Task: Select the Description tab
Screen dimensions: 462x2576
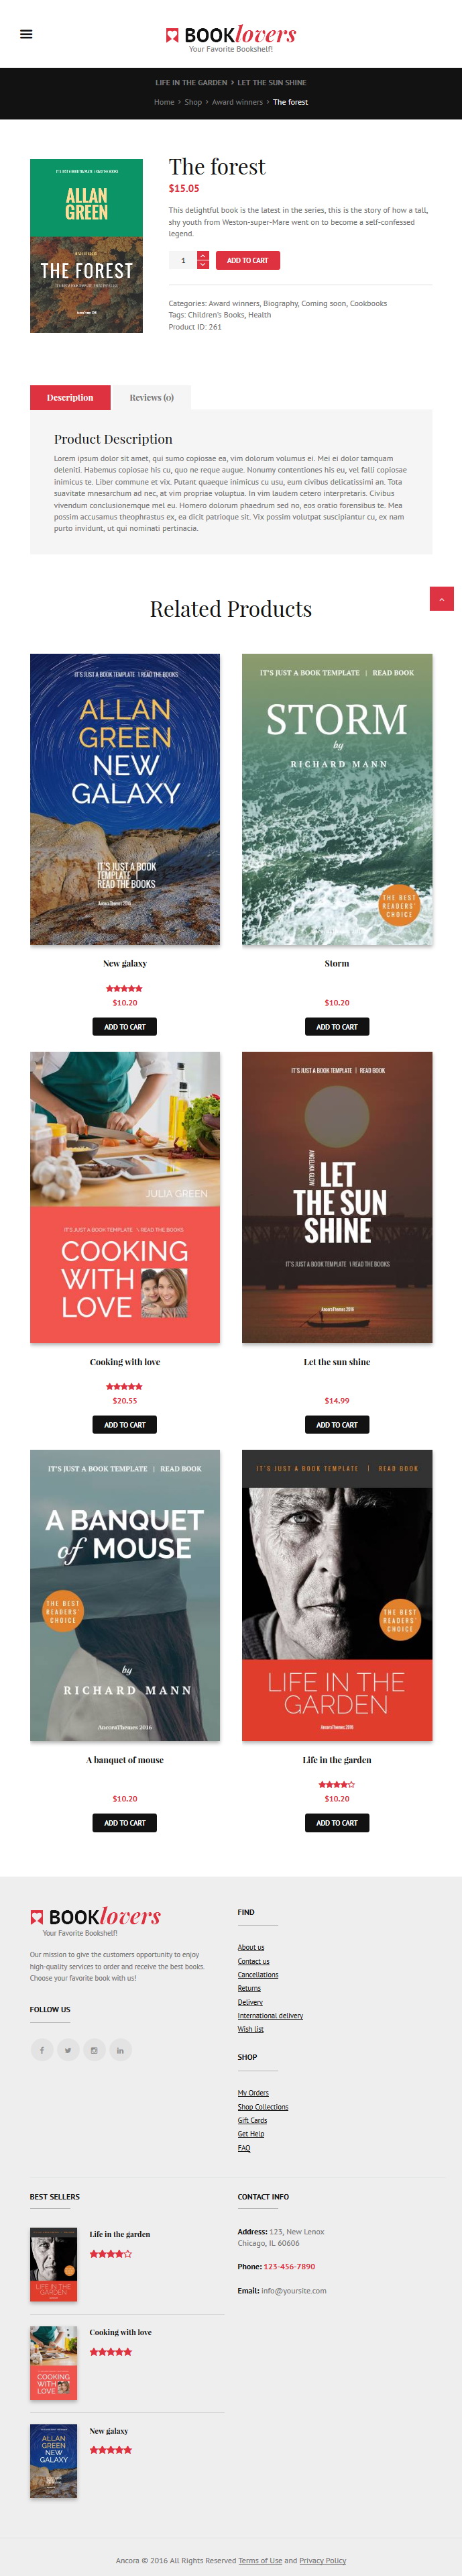Action: point(70,398)
